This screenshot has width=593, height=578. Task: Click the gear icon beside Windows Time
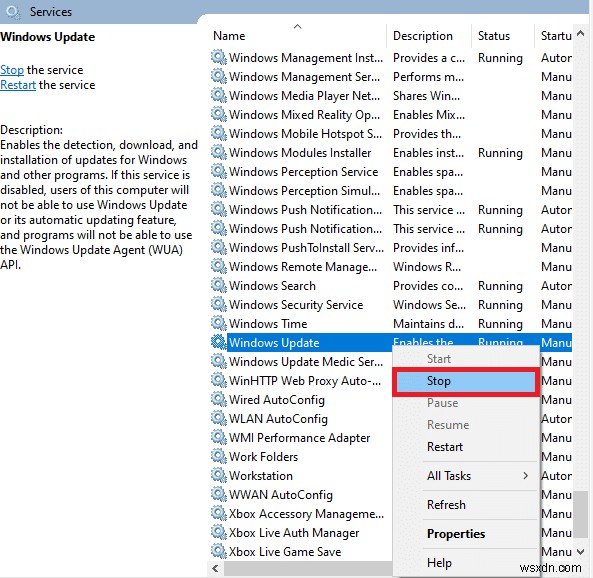click(x=219, y=323)
